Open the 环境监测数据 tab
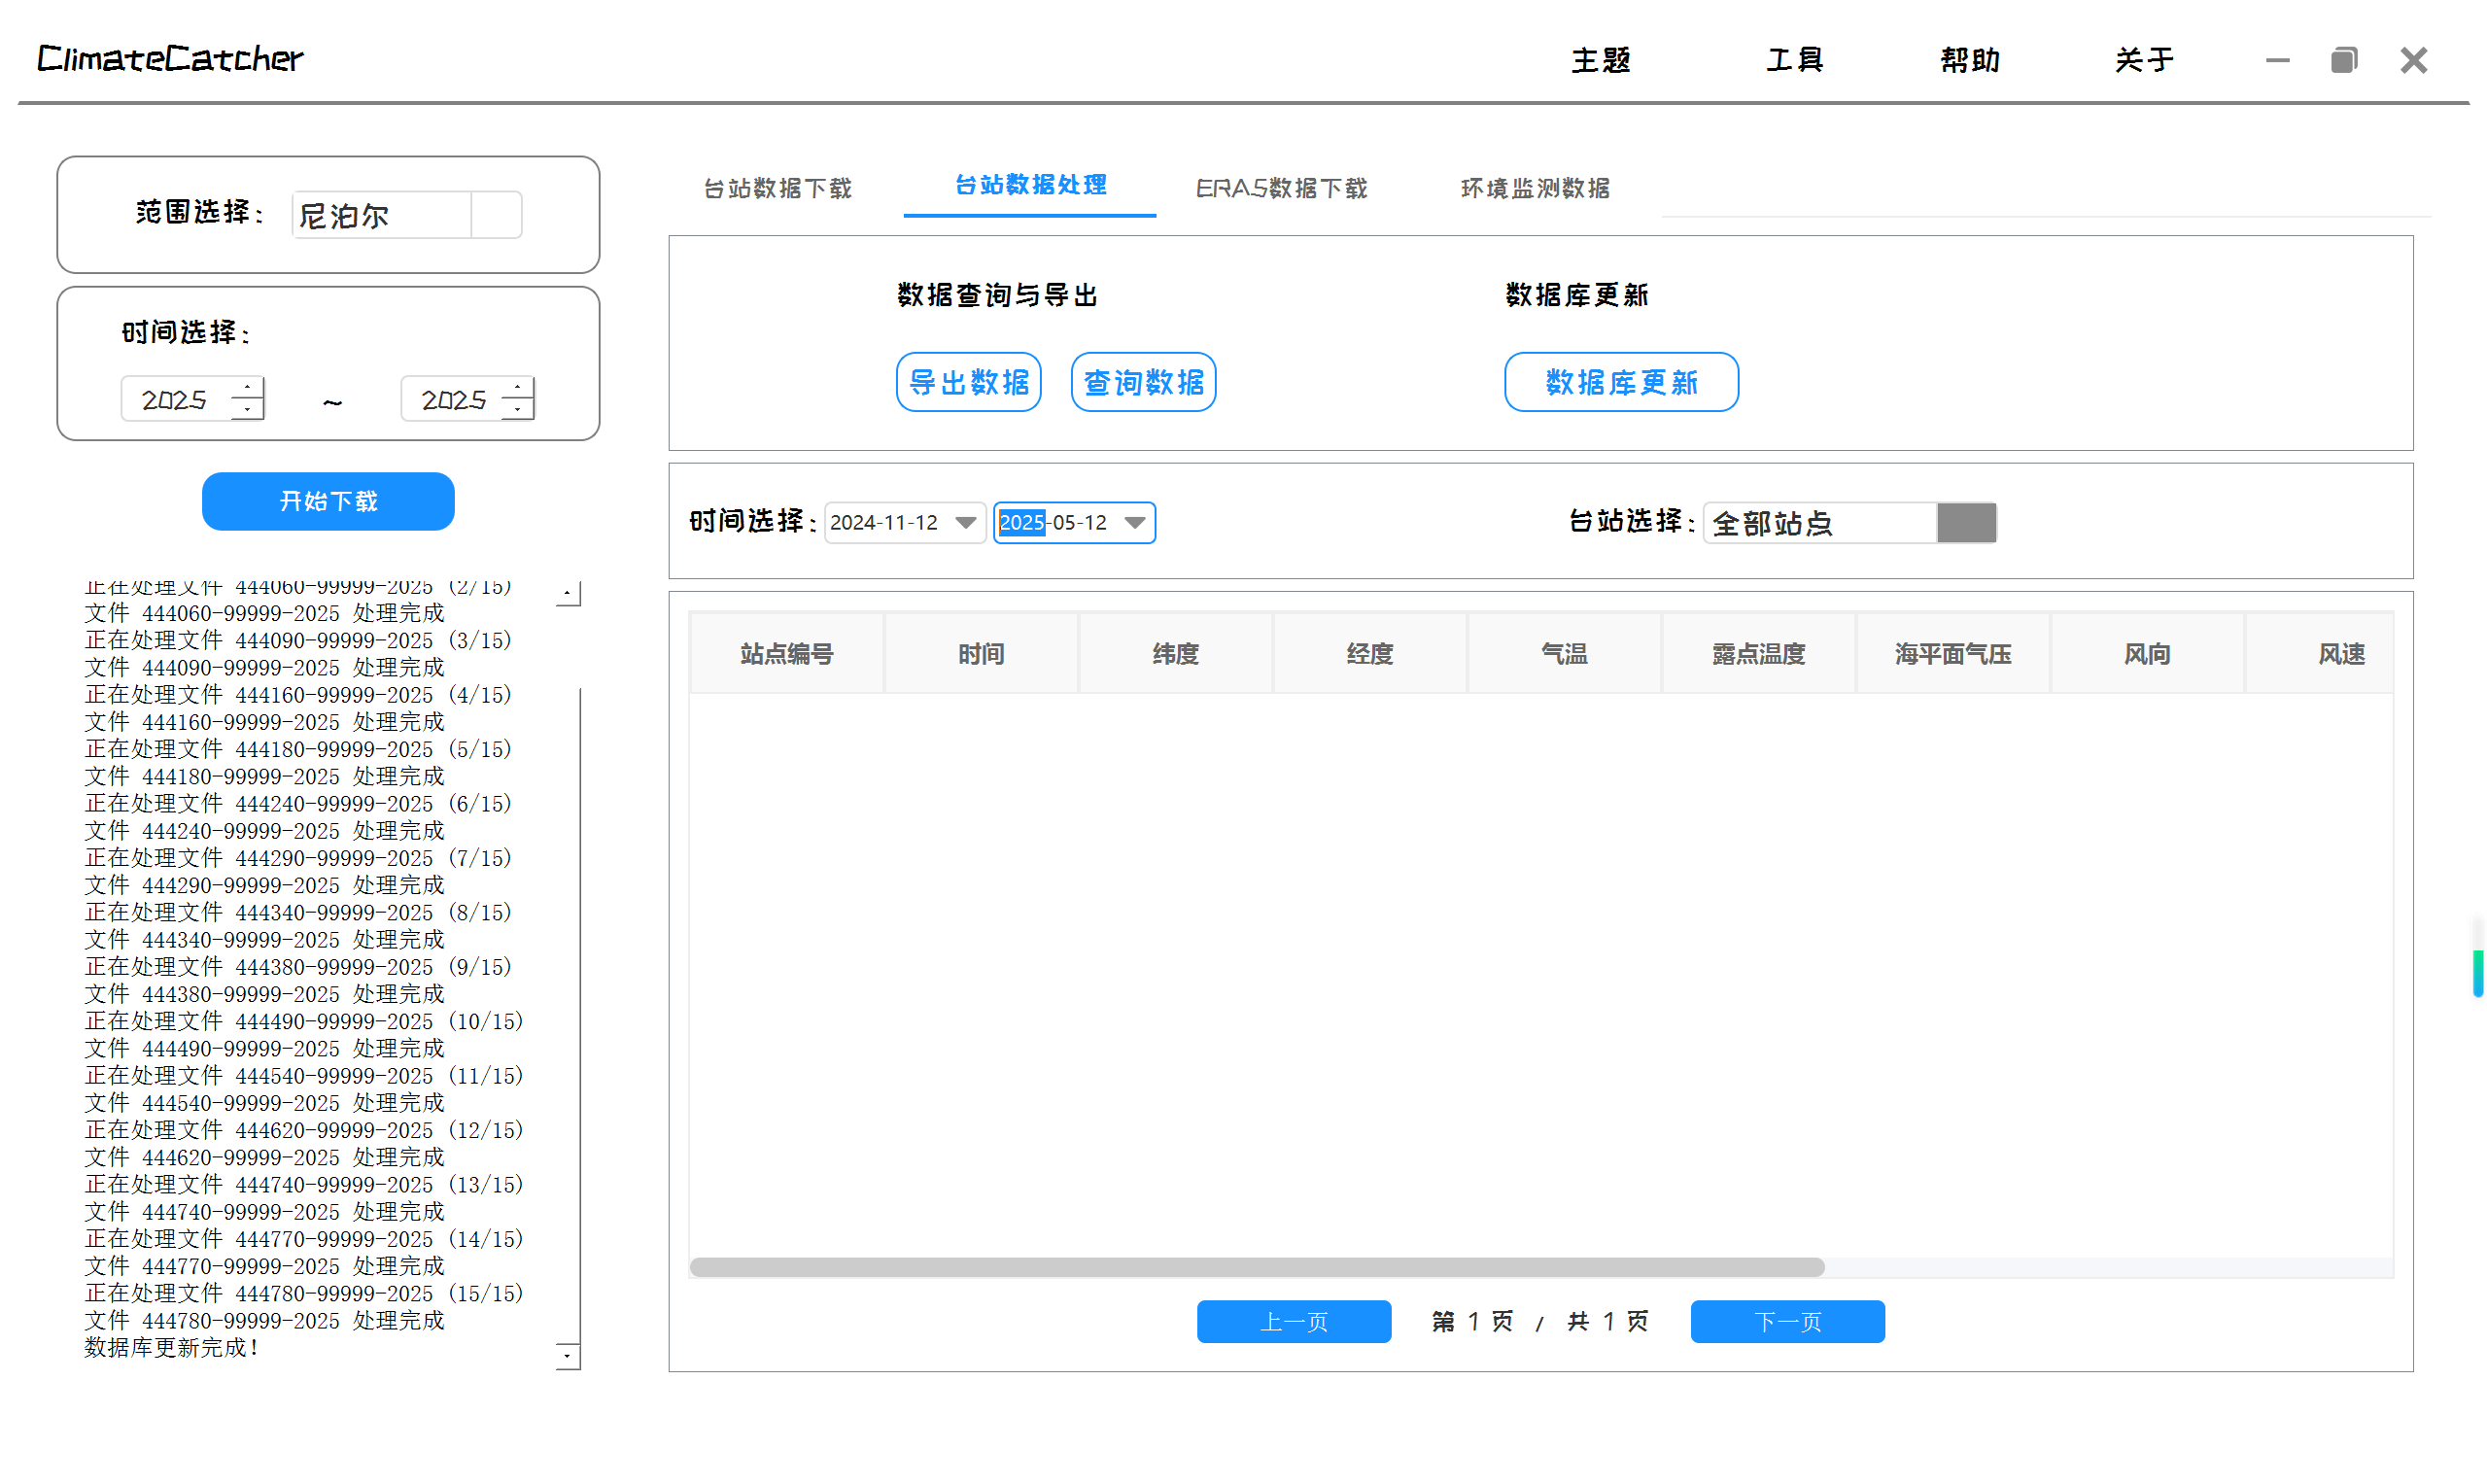Screen dimensions: 2487x1484 pos(1535,188)
